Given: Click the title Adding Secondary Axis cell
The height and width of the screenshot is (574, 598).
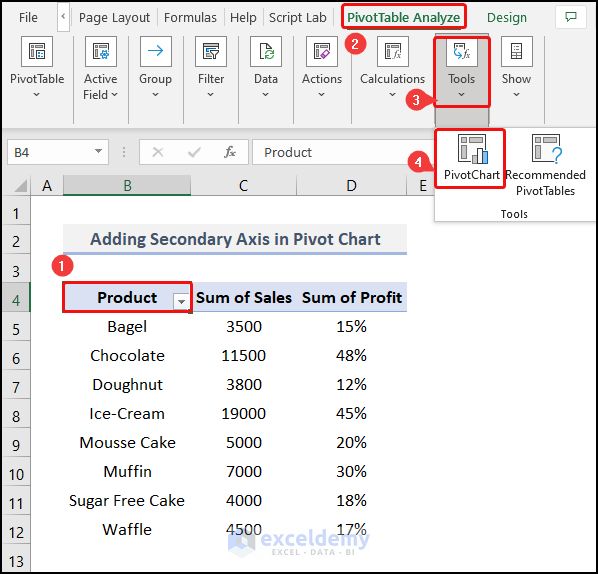Looking at the screenshot, I should point(235,239).
